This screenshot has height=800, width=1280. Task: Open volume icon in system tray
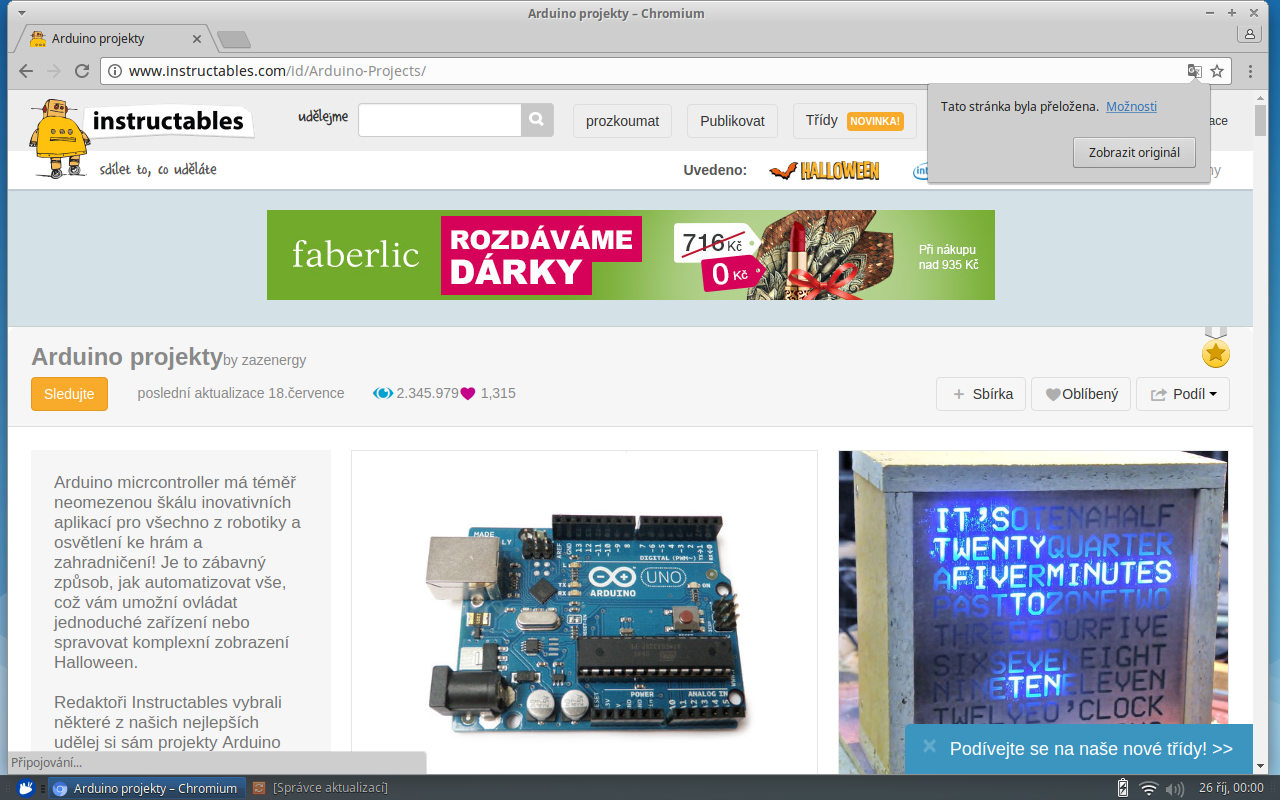point(1174,788)
